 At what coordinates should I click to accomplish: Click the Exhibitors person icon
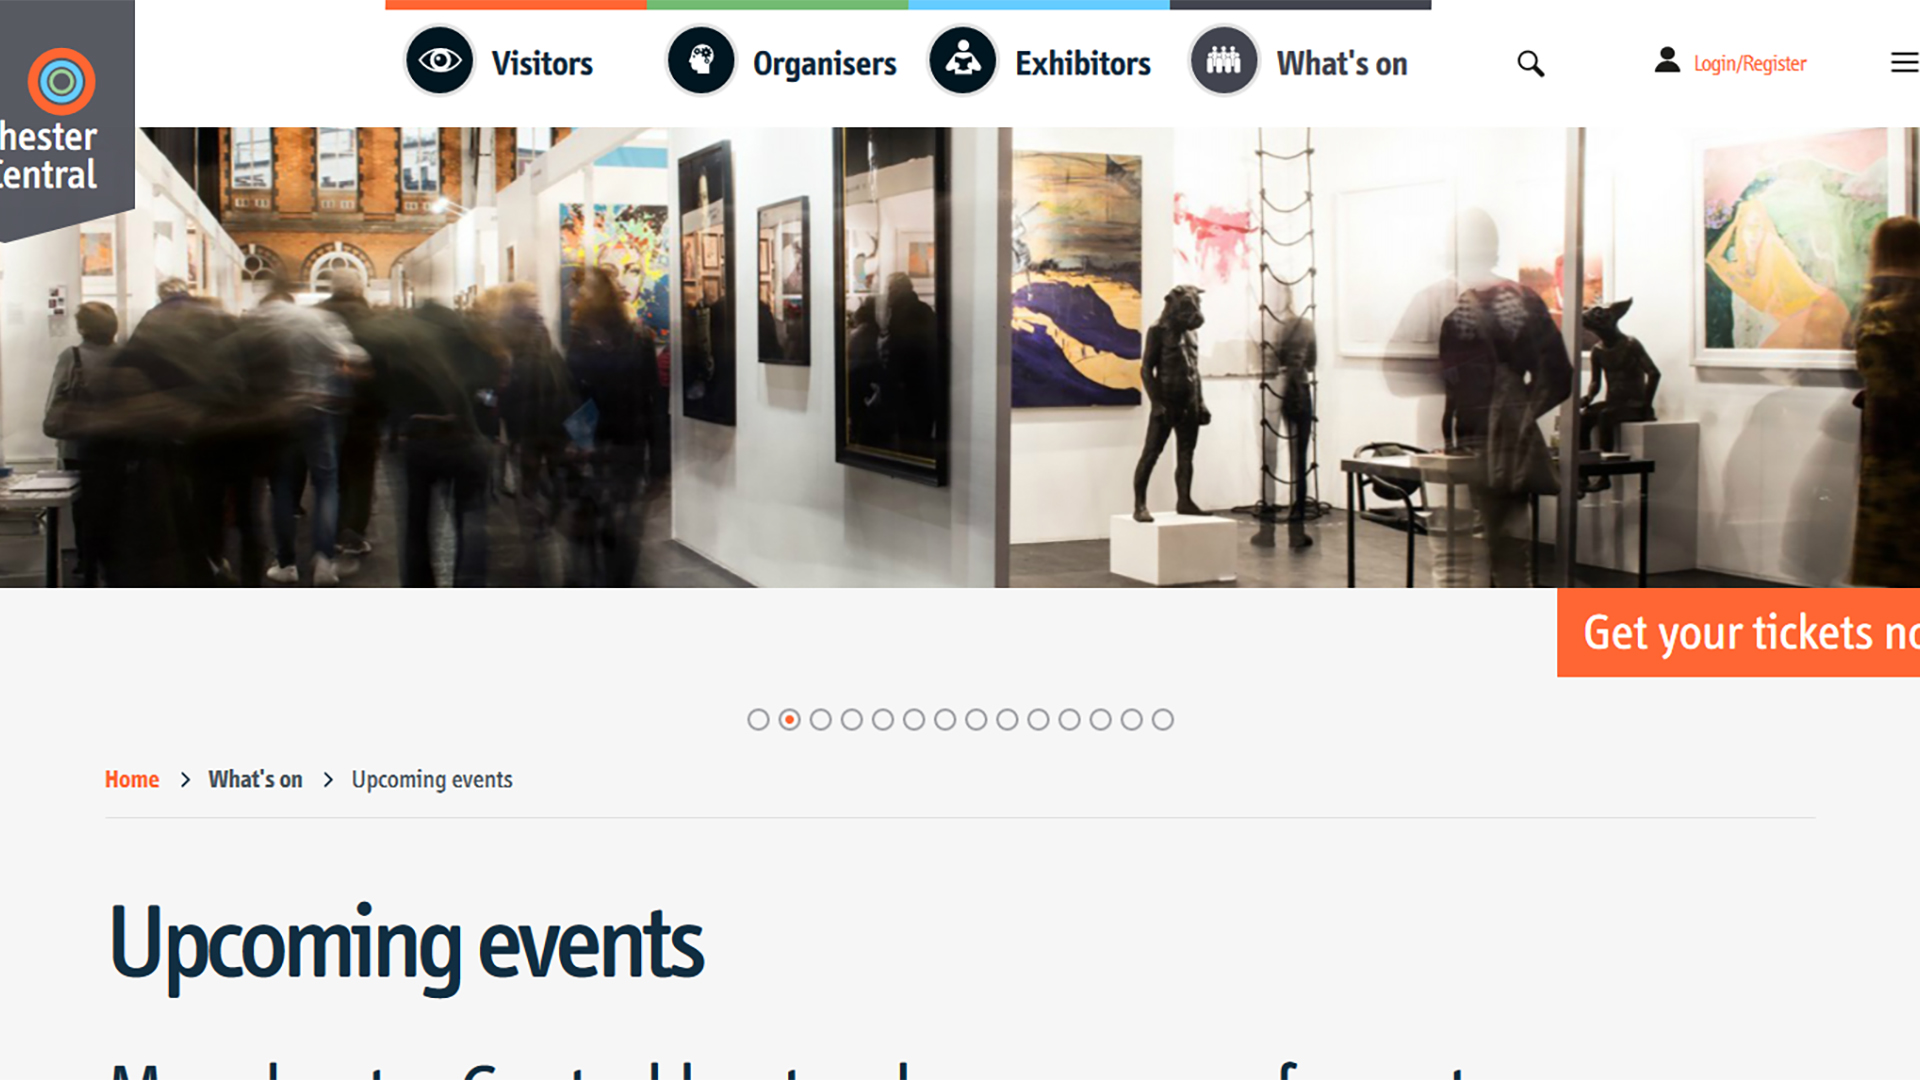tap(962, 61)
